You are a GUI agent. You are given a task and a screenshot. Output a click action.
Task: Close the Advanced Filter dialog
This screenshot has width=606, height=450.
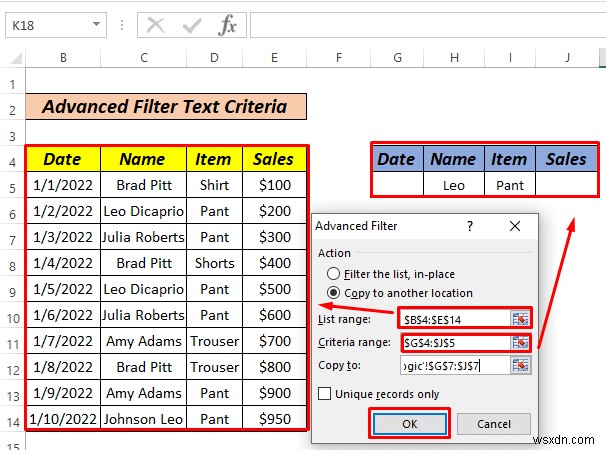(x=515, y=226)
